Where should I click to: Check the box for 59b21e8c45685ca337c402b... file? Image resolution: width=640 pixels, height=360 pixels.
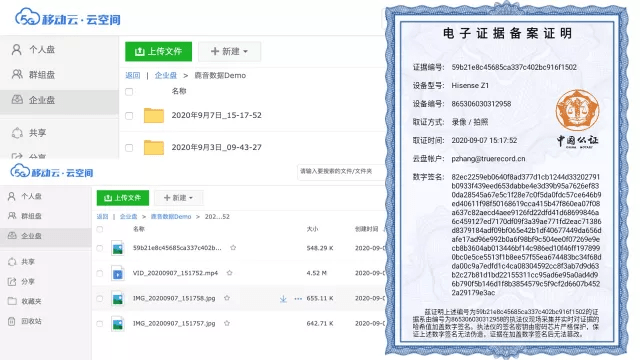tap(100, 248)
